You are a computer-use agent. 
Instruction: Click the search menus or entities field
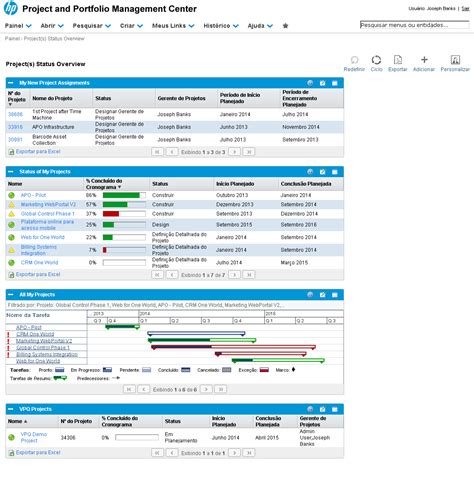(x=414, y=25)
